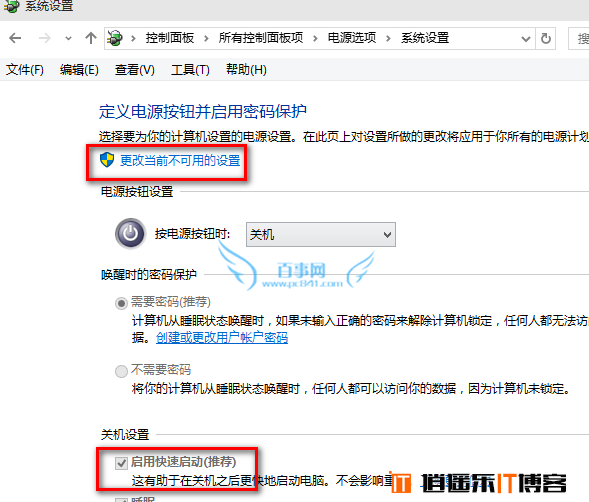Click 控制面板 in the breadcrumb
The image size is (589, 502).
coord(170,38)
